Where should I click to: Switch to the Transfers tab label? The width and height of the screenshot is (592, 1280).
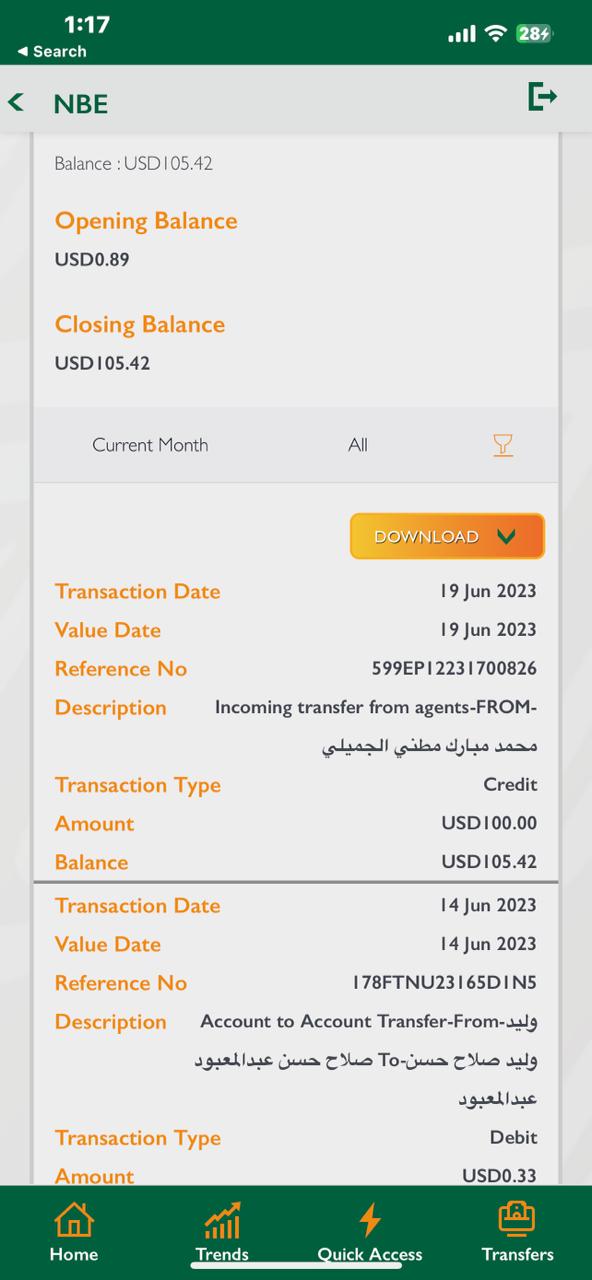pos(517,1254)
